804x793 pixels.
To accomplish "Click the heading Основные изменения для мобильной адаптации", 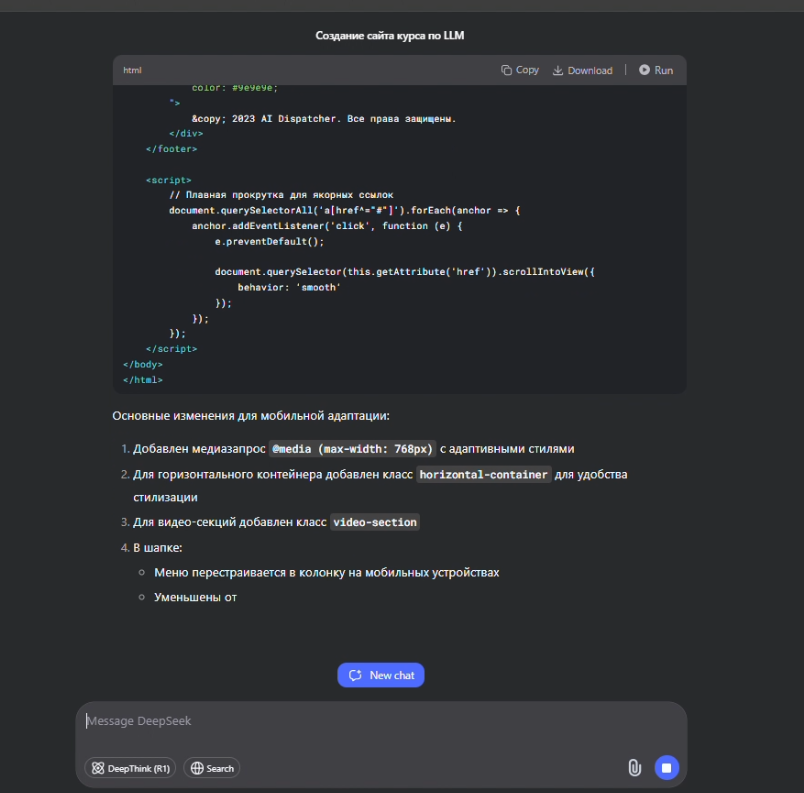I will [251, 416].
